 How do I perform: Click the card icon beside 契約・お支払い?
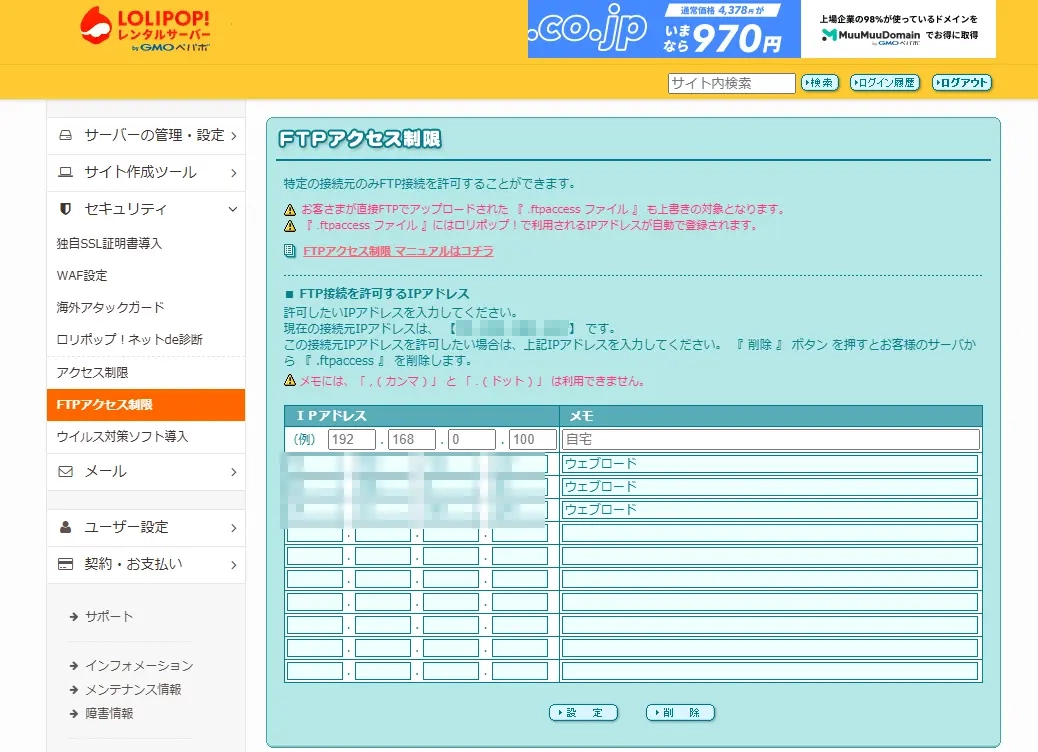[x=66, y=564]
